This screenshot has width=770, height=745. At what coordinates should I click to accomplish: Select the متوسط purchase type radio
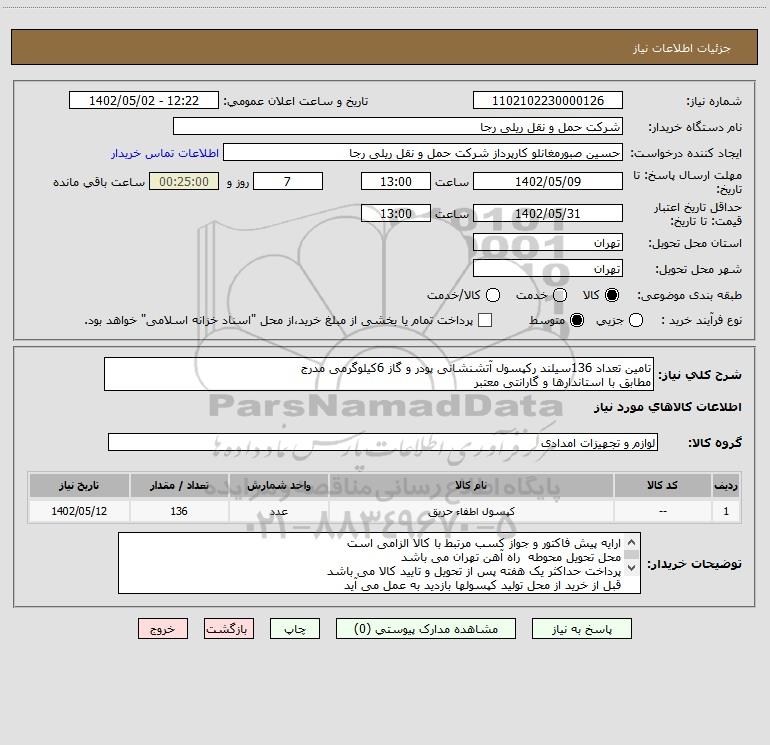point(577,320)
